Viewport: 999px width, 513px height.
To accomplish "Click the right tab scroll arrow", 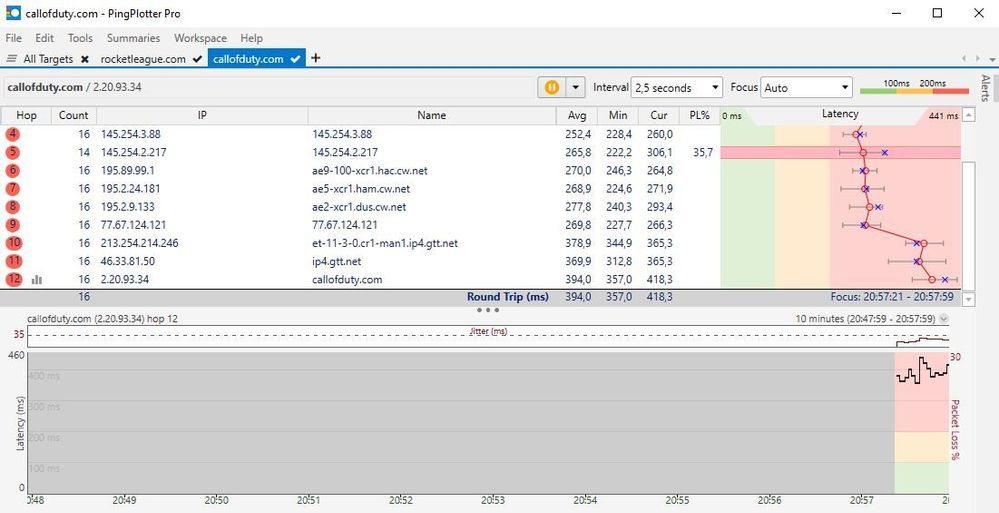I will pos(978,59).
